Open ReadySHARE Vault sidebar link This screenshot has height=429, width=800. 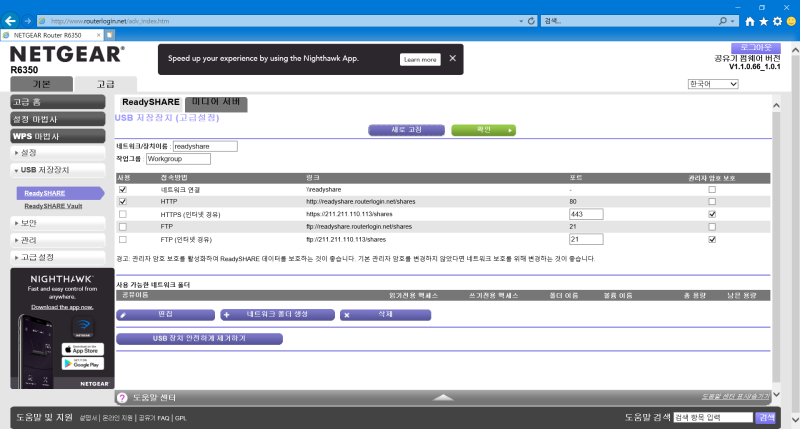(x=53, y=206)
